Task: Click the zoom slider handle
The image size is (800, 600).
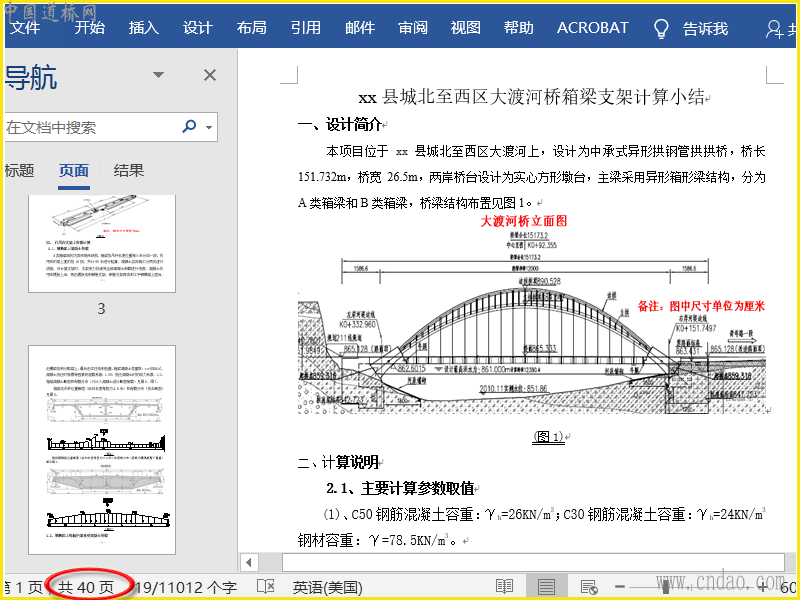Action: [x=665, y=587]
